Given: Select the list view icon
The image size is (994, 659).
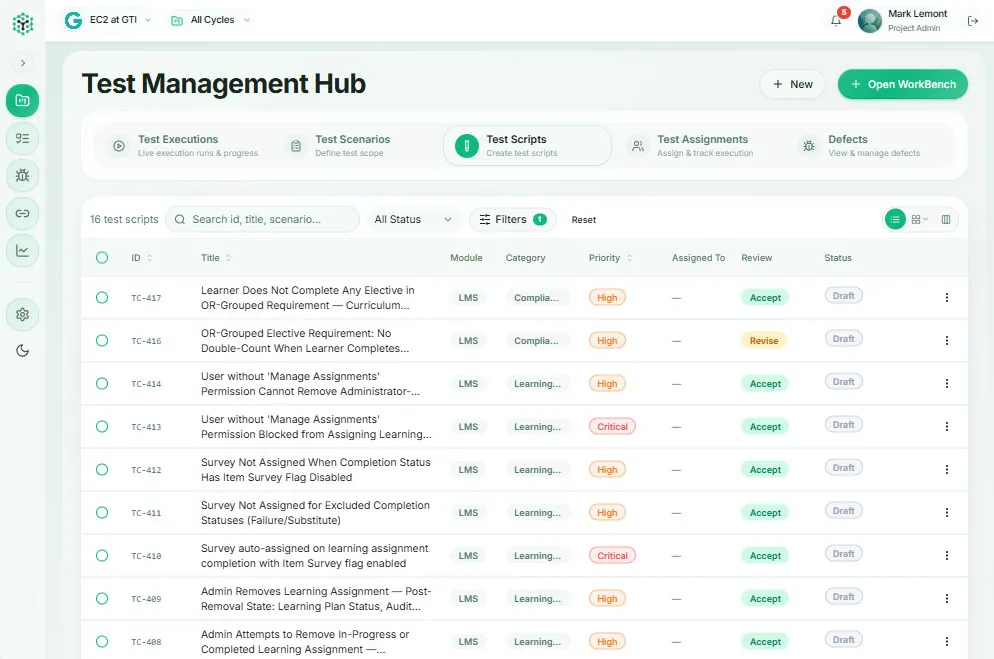Looking at the screenshot, I should [894, 219].
